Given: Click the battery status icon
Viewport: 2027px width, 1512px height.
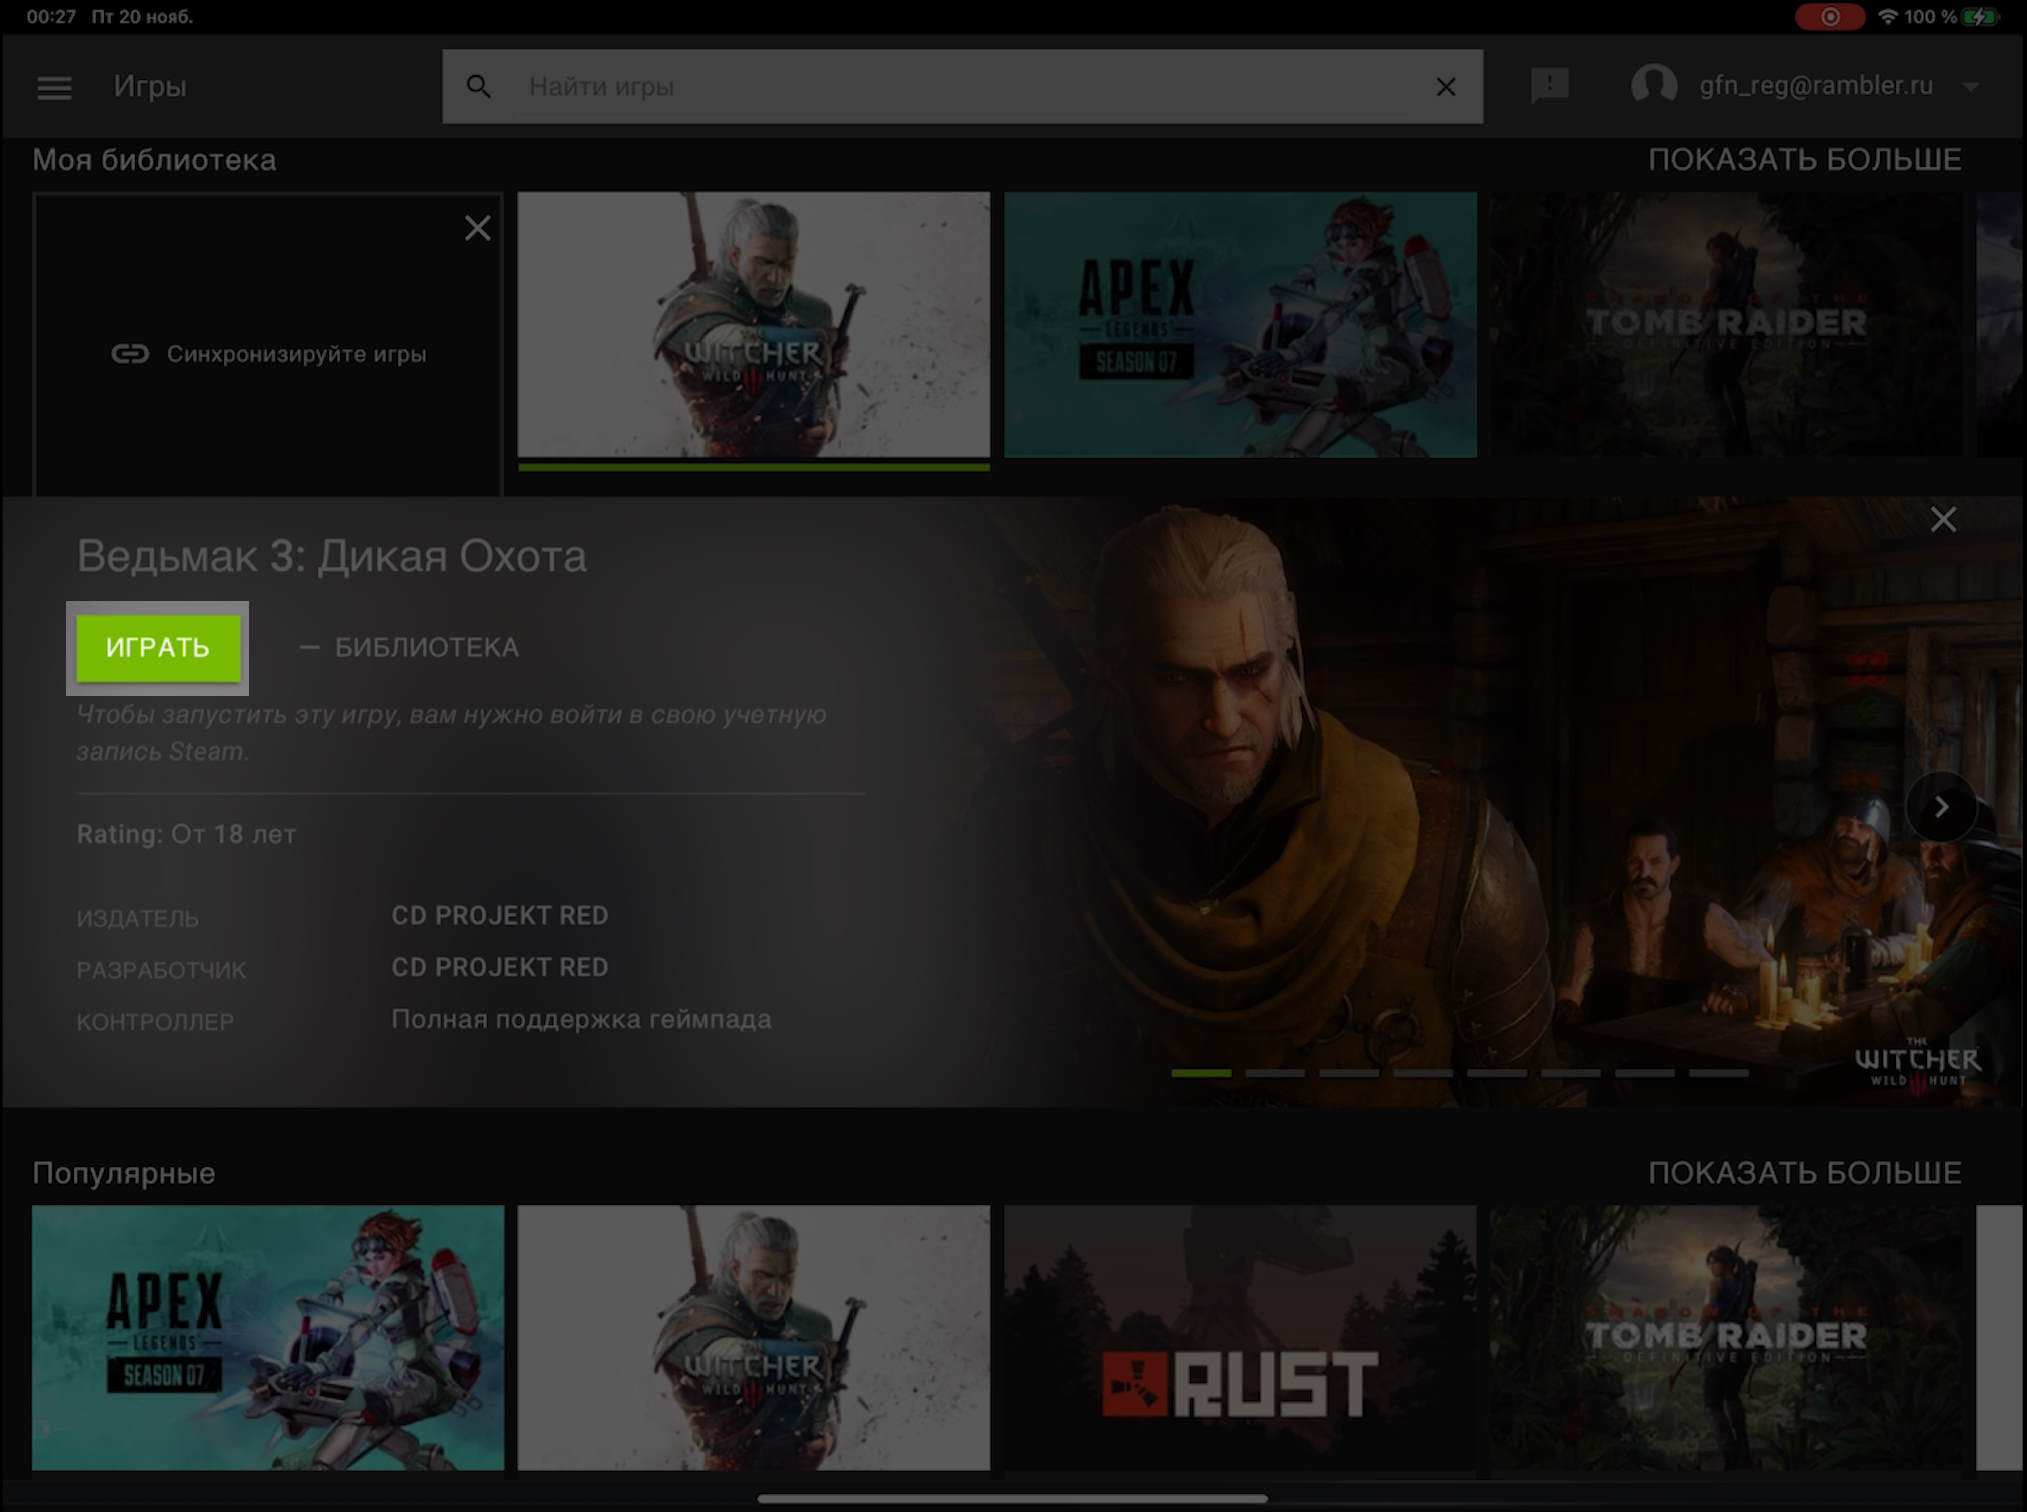Looking at the screenshot, I should [x=1980, y=17].
